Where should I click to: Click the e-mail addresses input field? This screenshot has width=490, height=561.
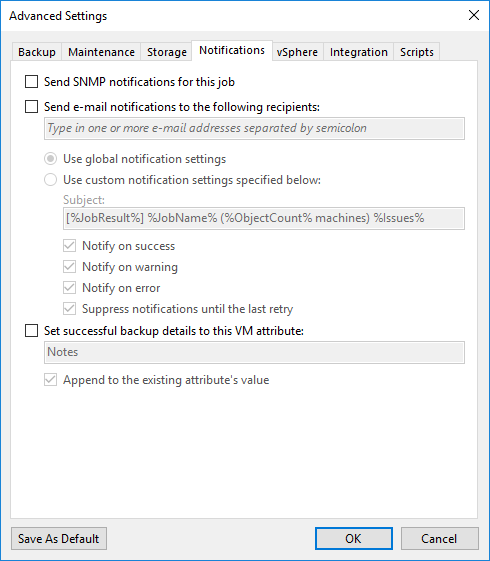[x=254, y=128]
